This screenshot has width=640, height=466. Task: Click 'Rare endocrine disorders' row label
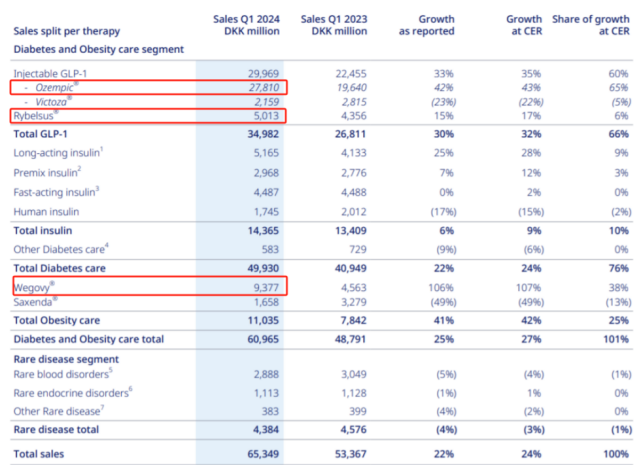tap(73, 393)
